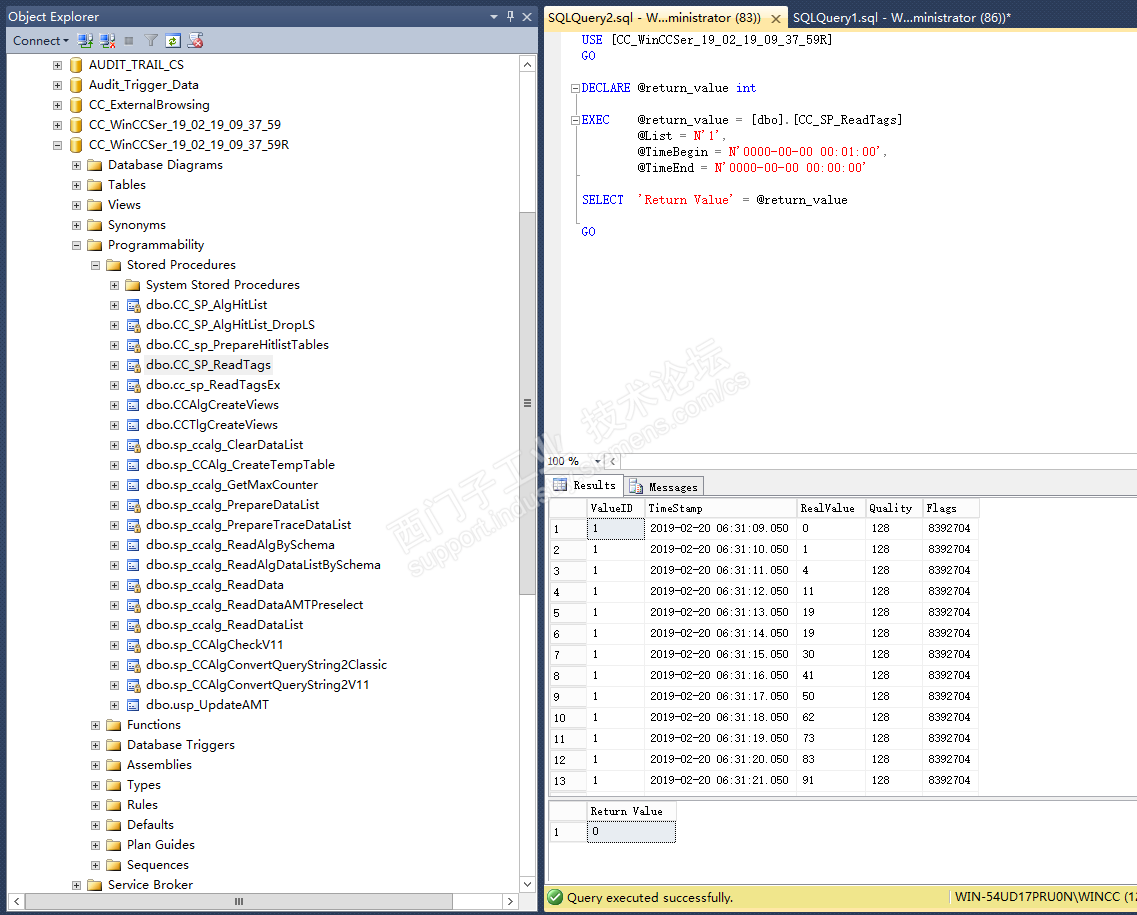Screen dimensions: 1137x915
Task: Click the green success status icon
Action: point(555,898)
